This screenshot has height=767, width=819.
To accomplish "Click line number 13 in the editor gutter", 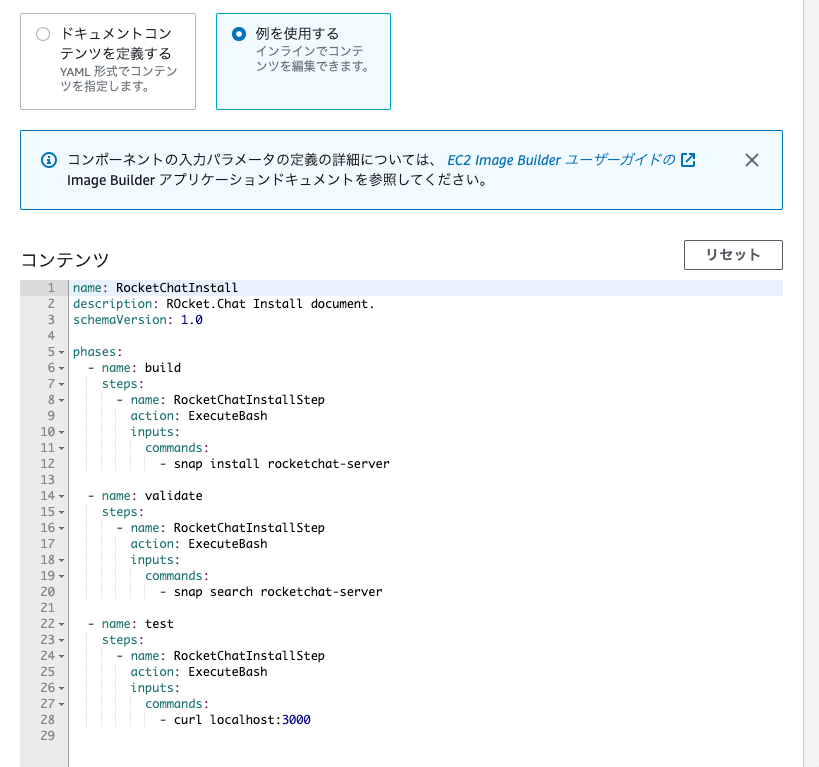I will tap(48, 480).
